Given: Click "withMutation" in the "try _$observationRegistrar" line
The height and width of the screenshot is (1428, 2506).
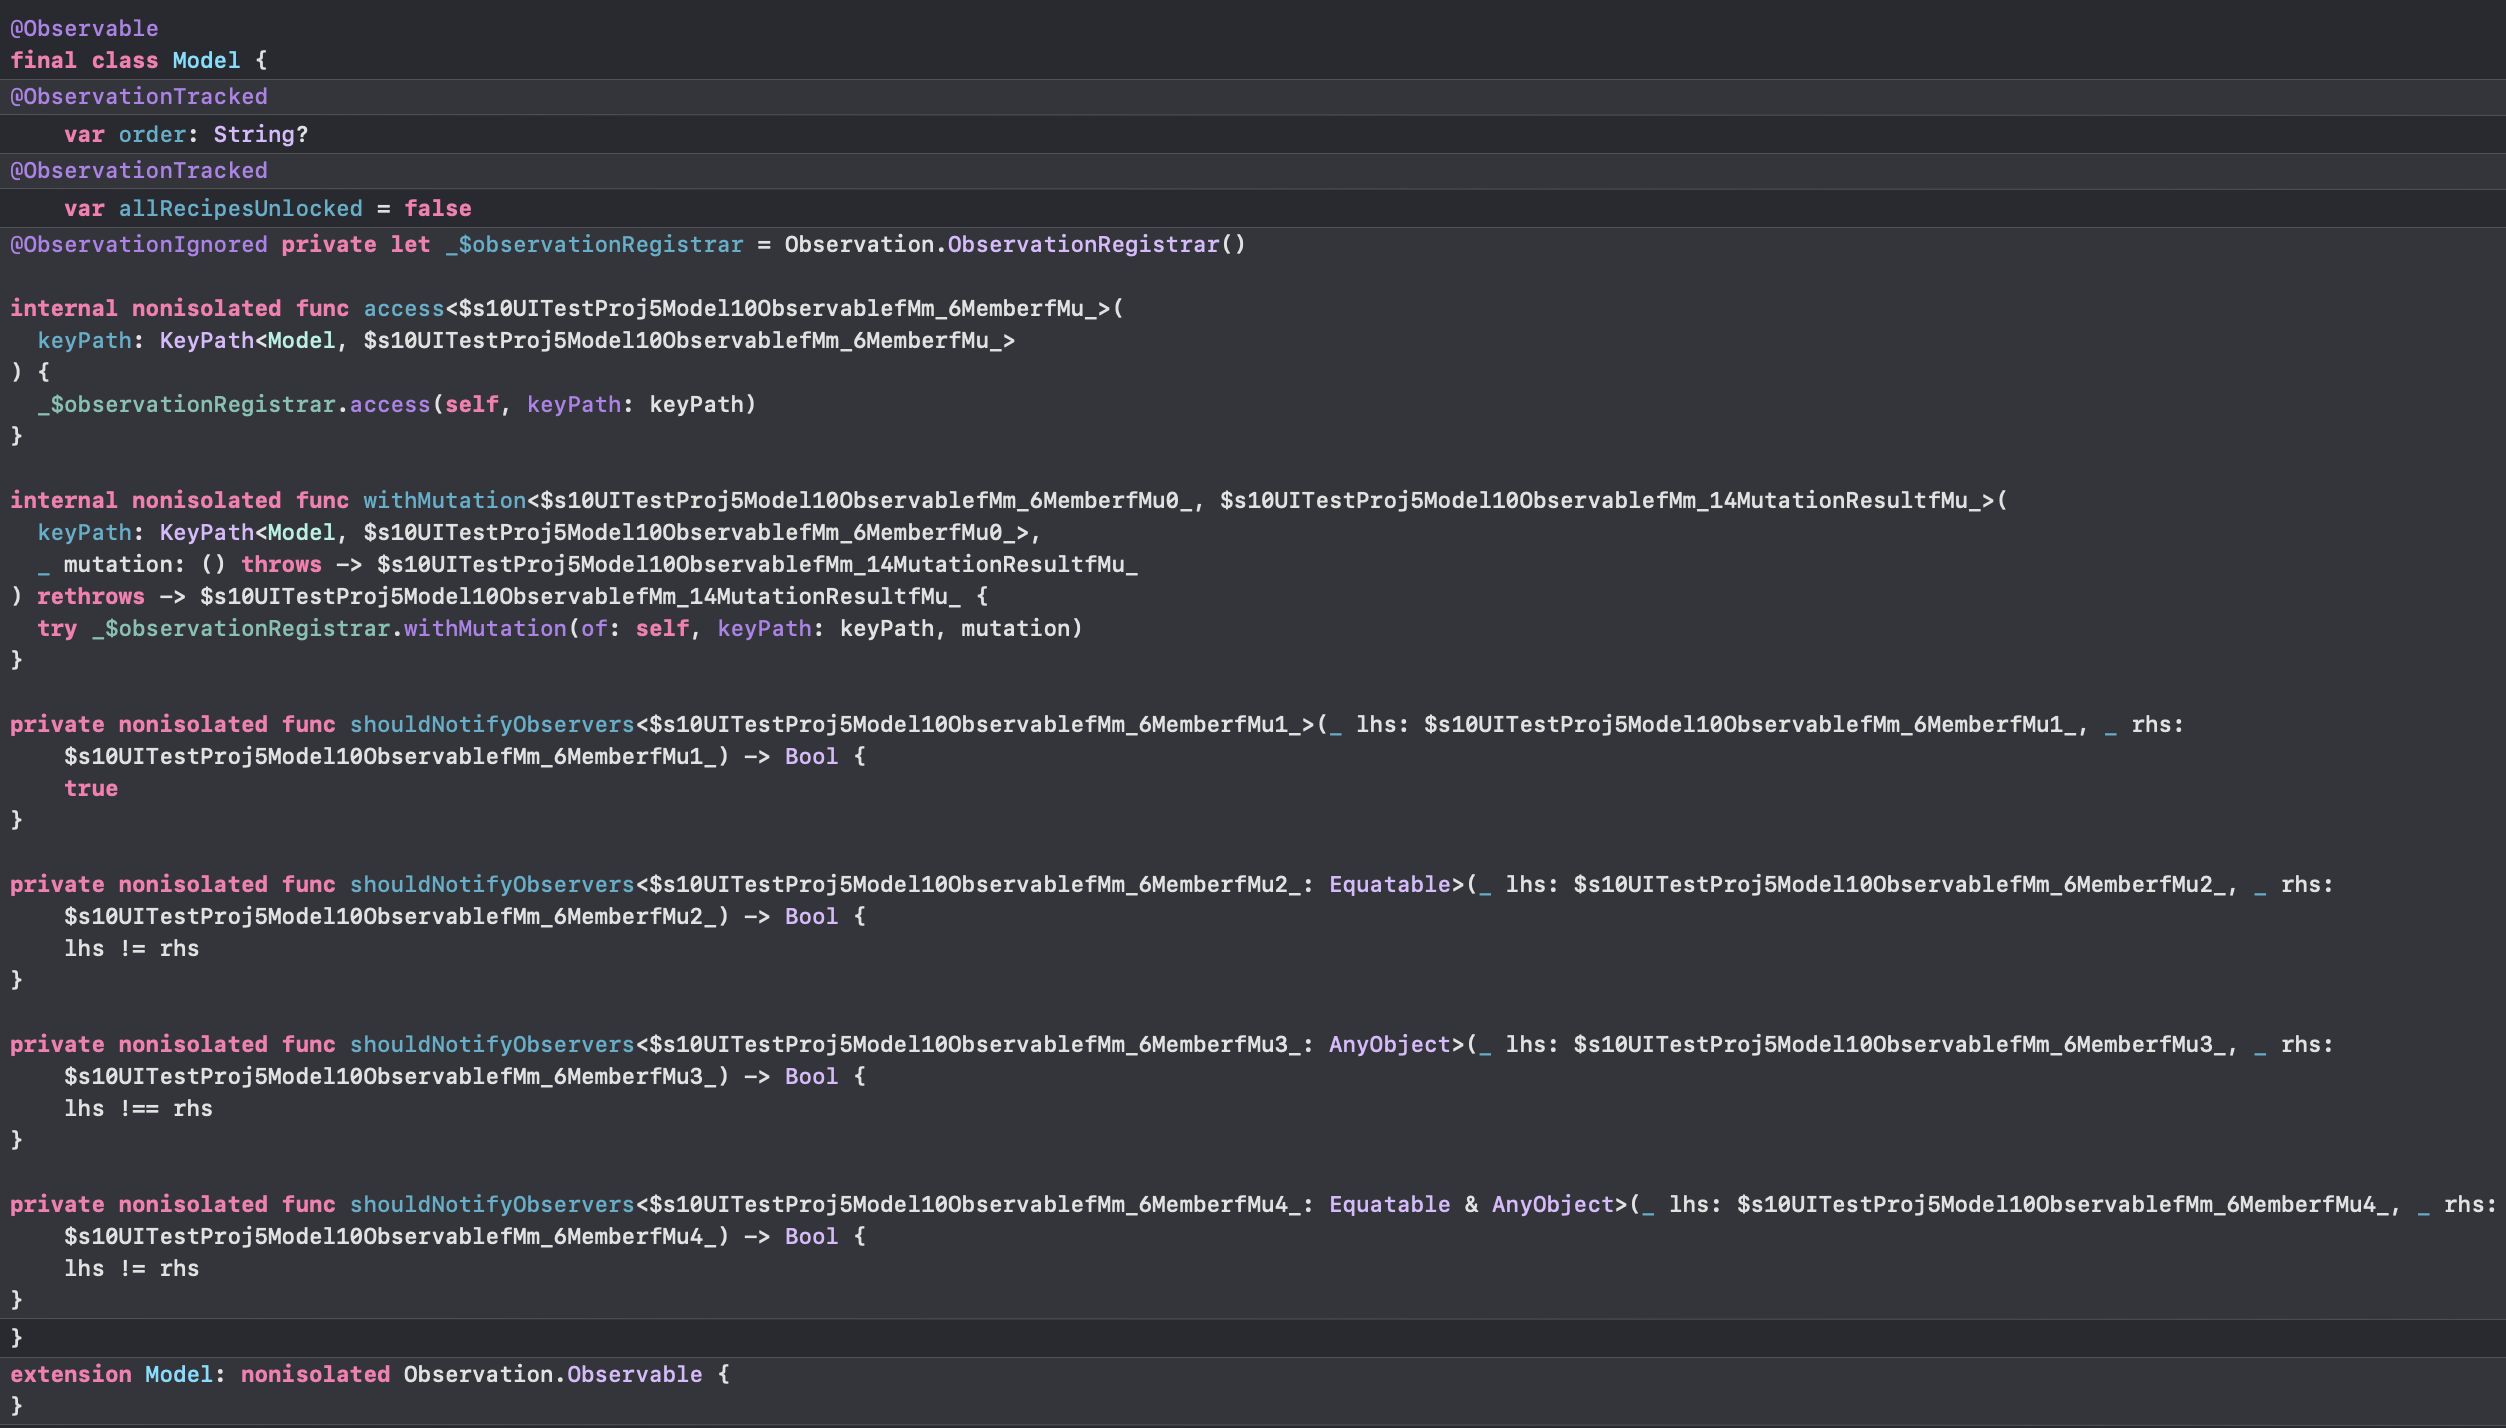Looking at the screenshot, I should [x=485, y=628].
